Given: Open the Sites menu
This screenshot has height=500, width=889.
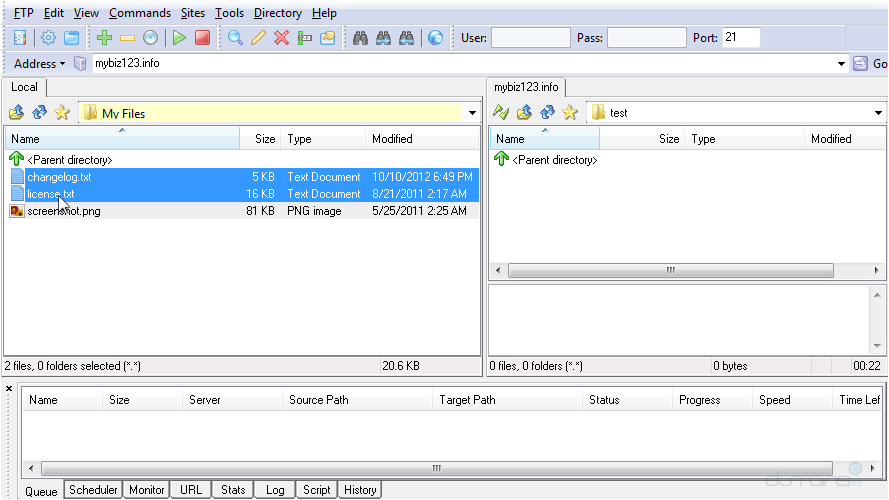Looking at the screenshot, I should pos(193,13).
